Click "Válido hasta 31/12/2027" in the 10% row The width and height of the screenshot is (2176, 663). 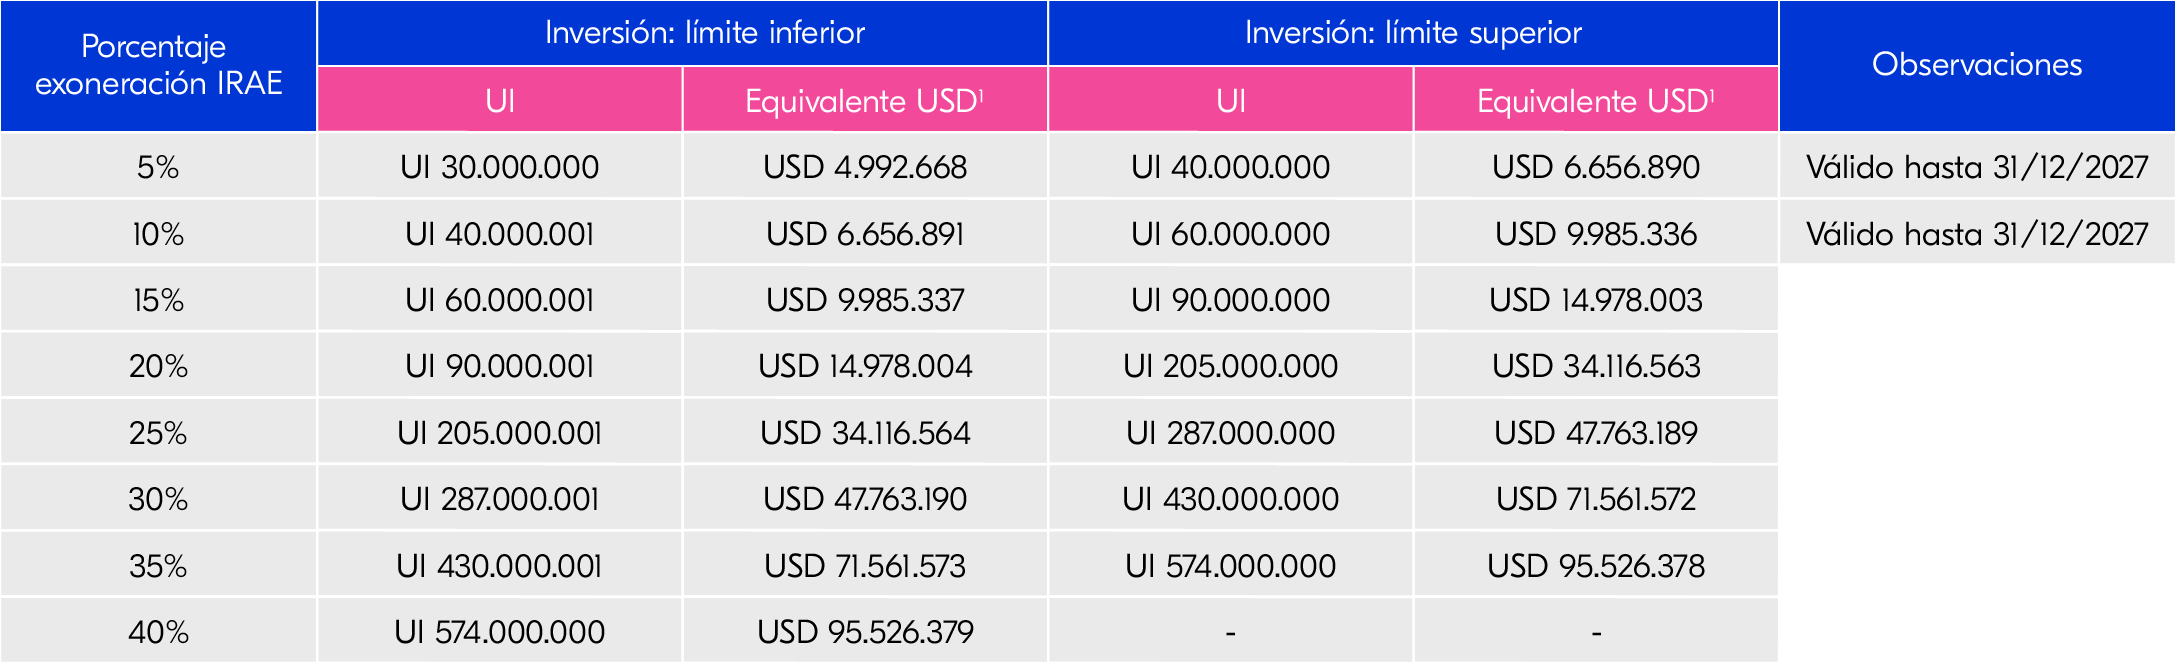1976,234
